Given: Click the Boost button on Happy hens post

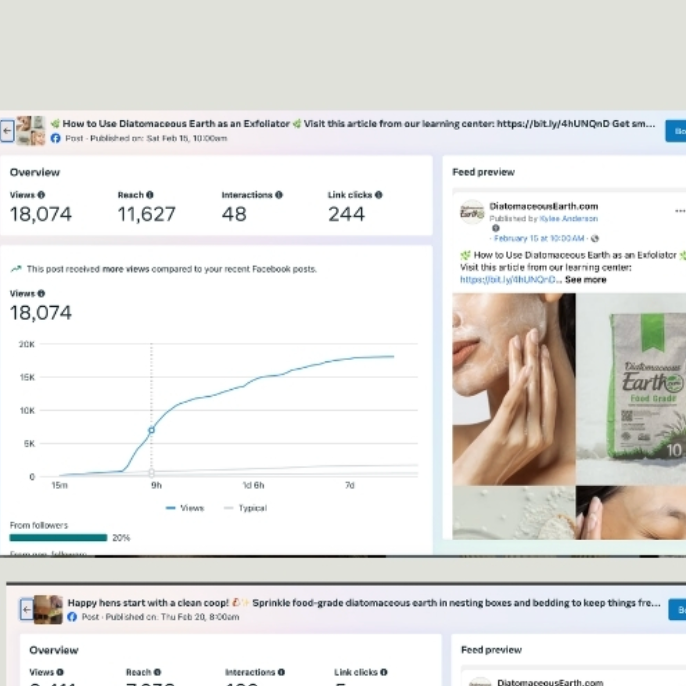Looking at the screenshot, I should pyautogui.click(x=677, y=609).
